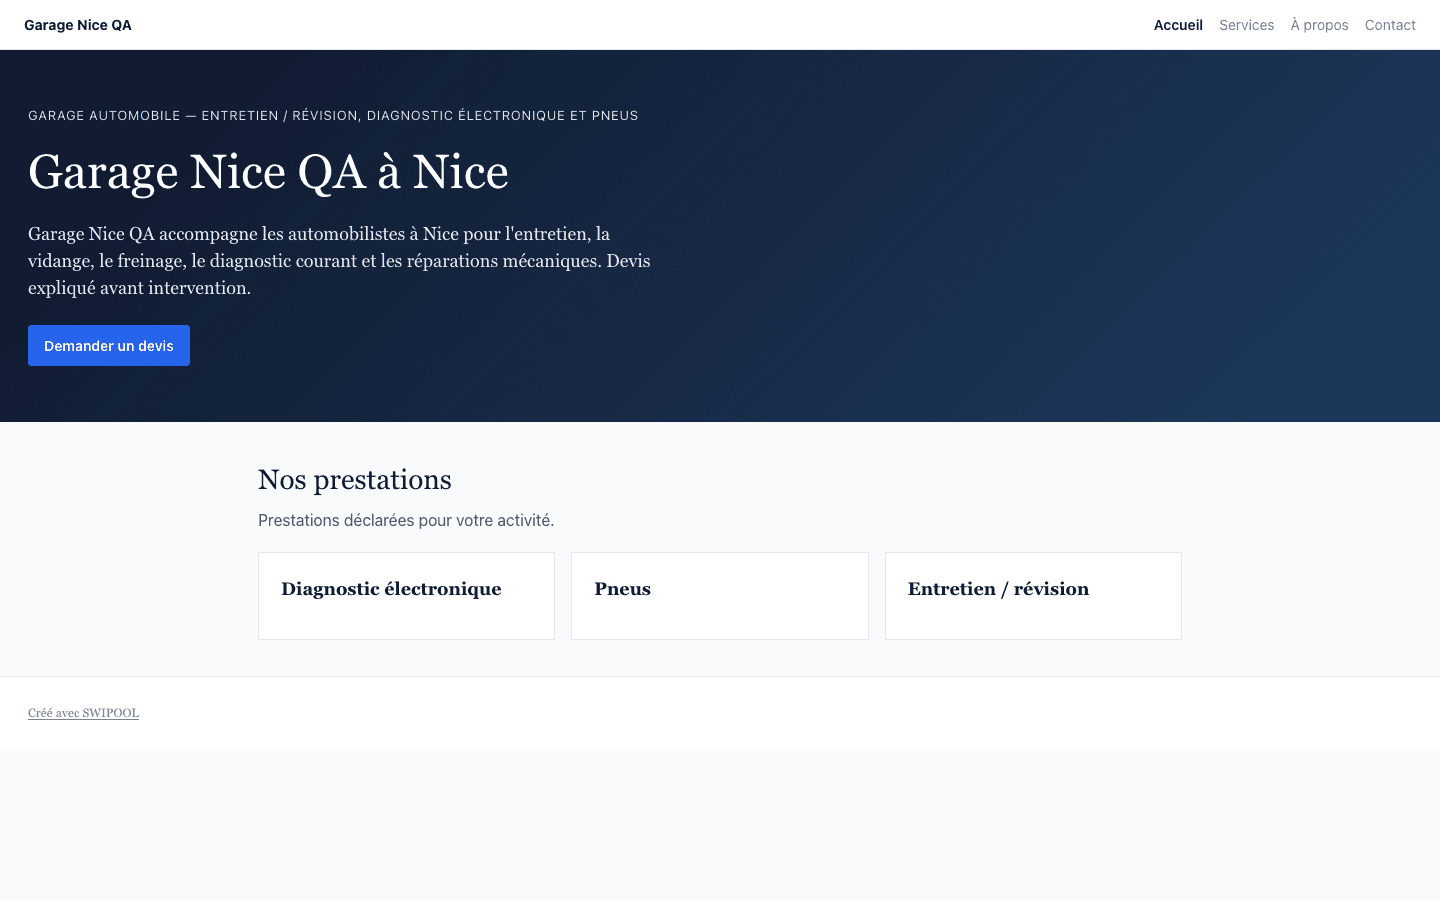The image size is (1440, 900).
Task: Click the Garage Nice QA à Nice heading
Action: tap(268, 172)
